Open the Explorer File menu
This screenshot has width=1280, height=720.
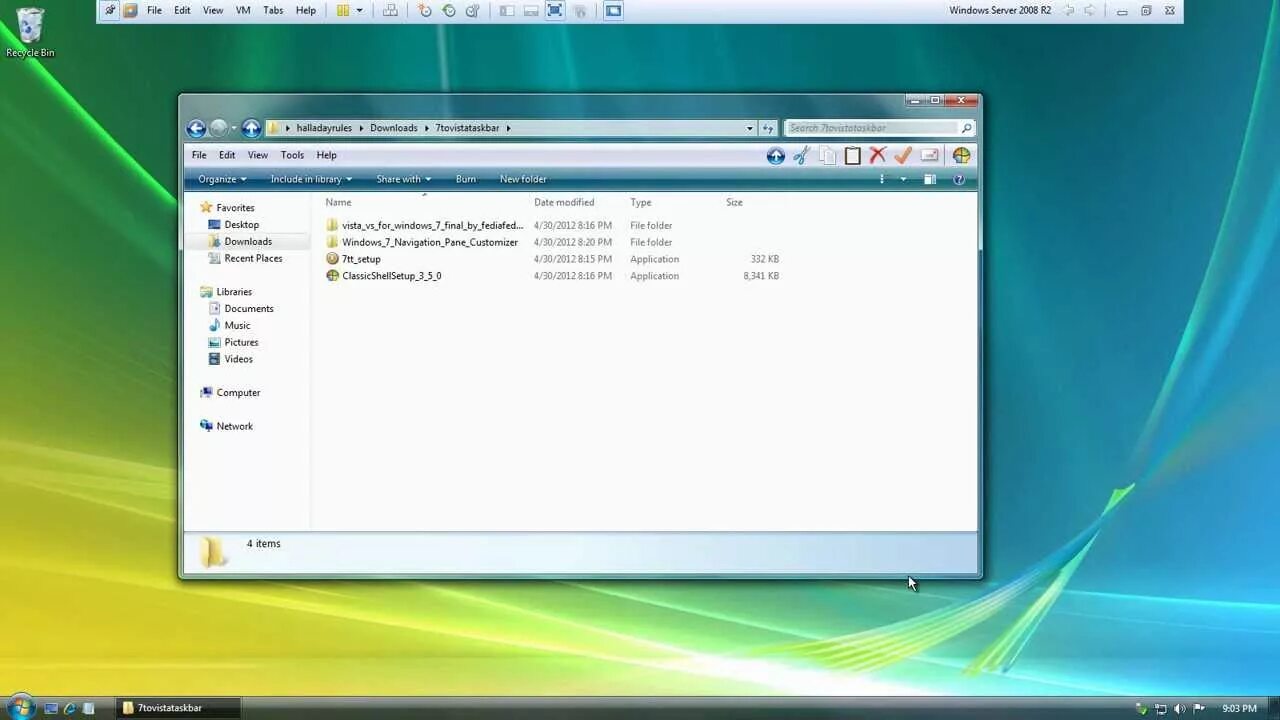point(199,155)
